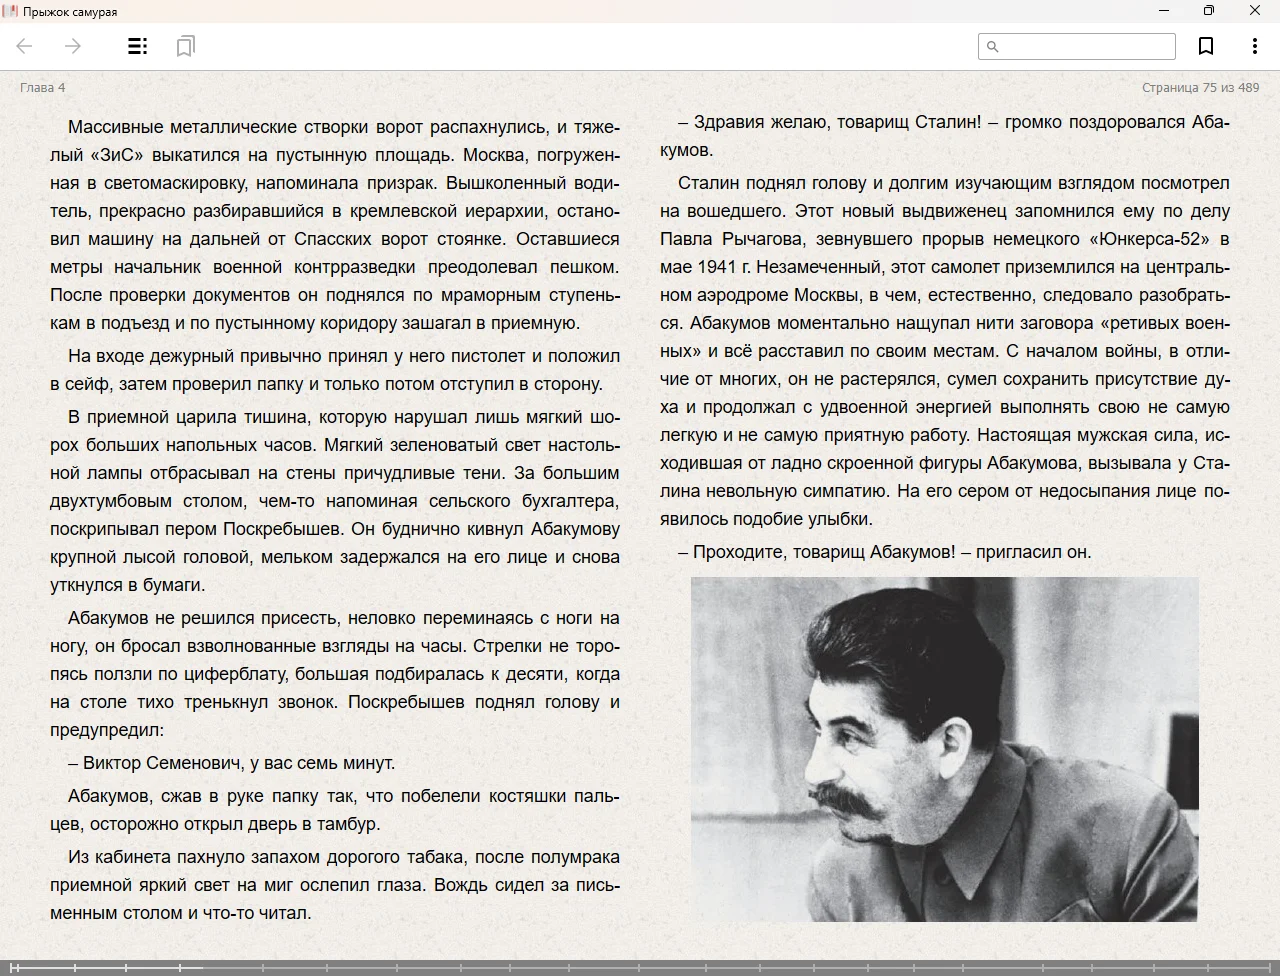Open the table of contents
This screenshot has height=976, width=1280.
[138, 46]
